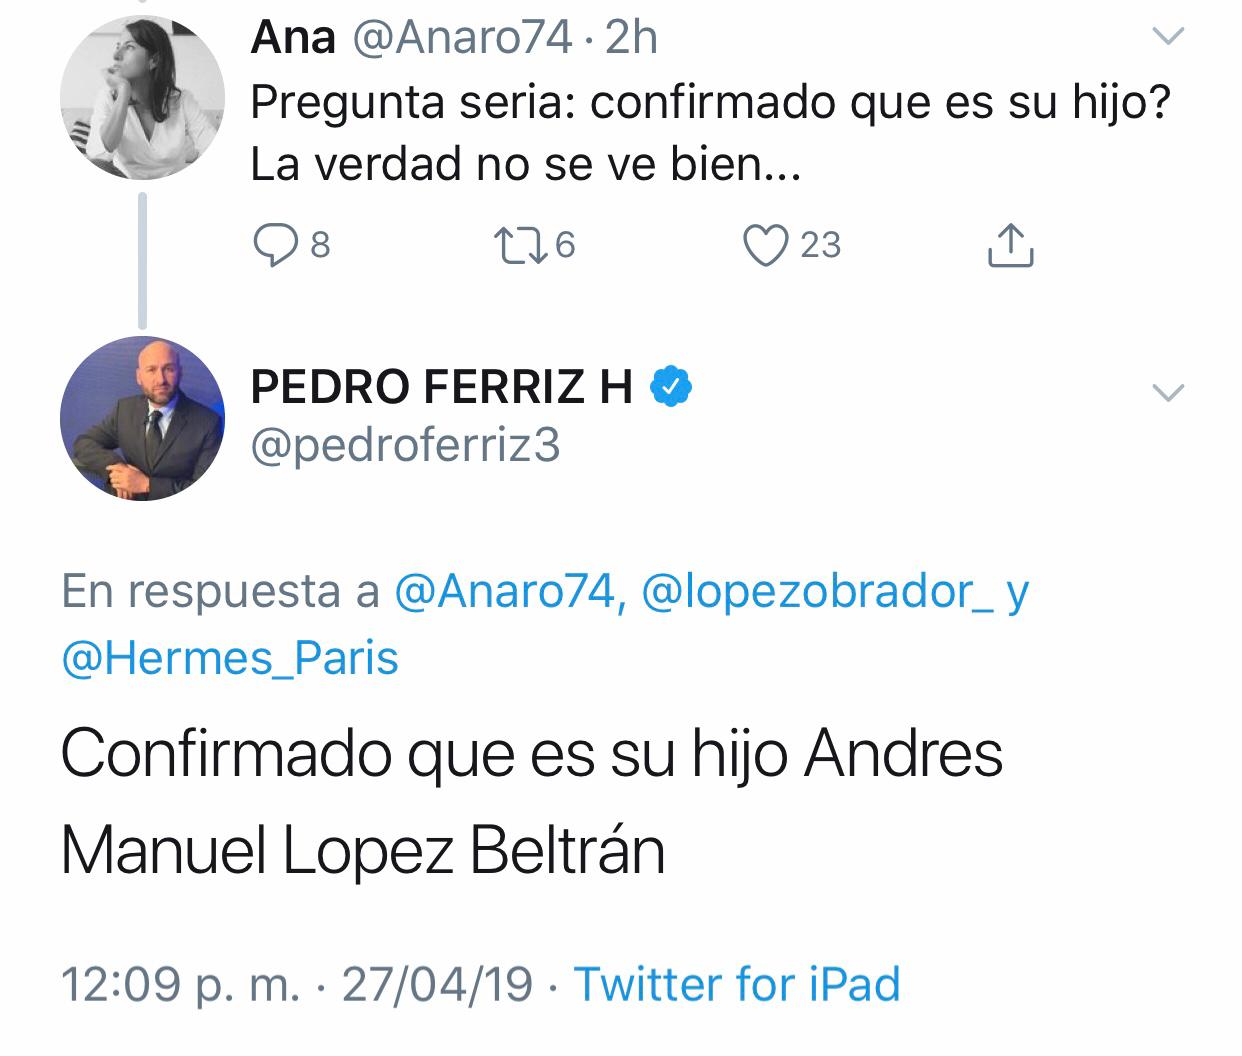The width and height of the screenshot is (1242, 1056).
Task: Open the options chevron on Ana's tweet
Action: [1168, 38]
